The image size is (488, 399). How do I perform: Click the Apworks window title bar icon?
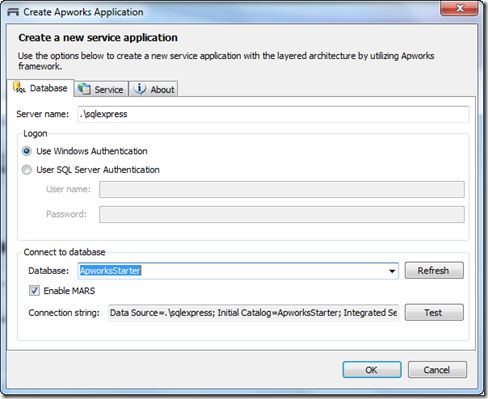point(13,12)
